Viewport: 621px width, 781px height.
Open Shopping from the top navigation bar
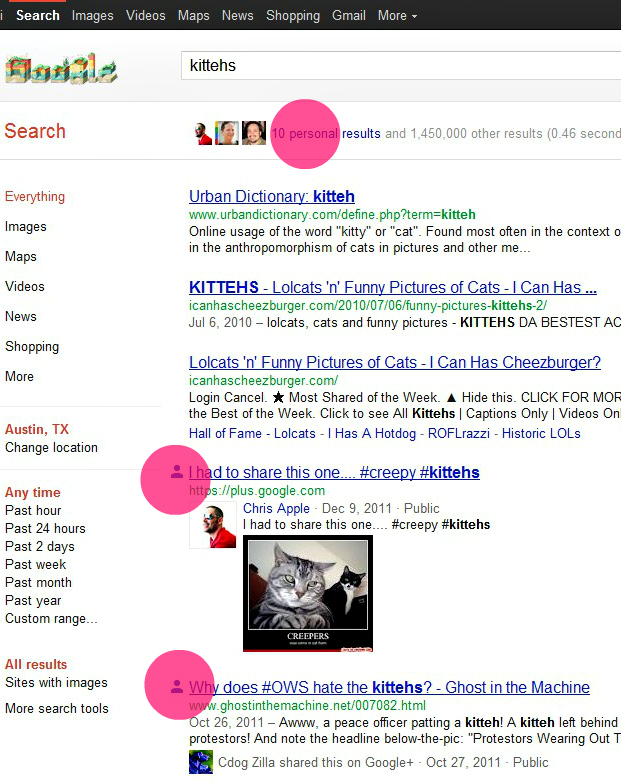293,15
